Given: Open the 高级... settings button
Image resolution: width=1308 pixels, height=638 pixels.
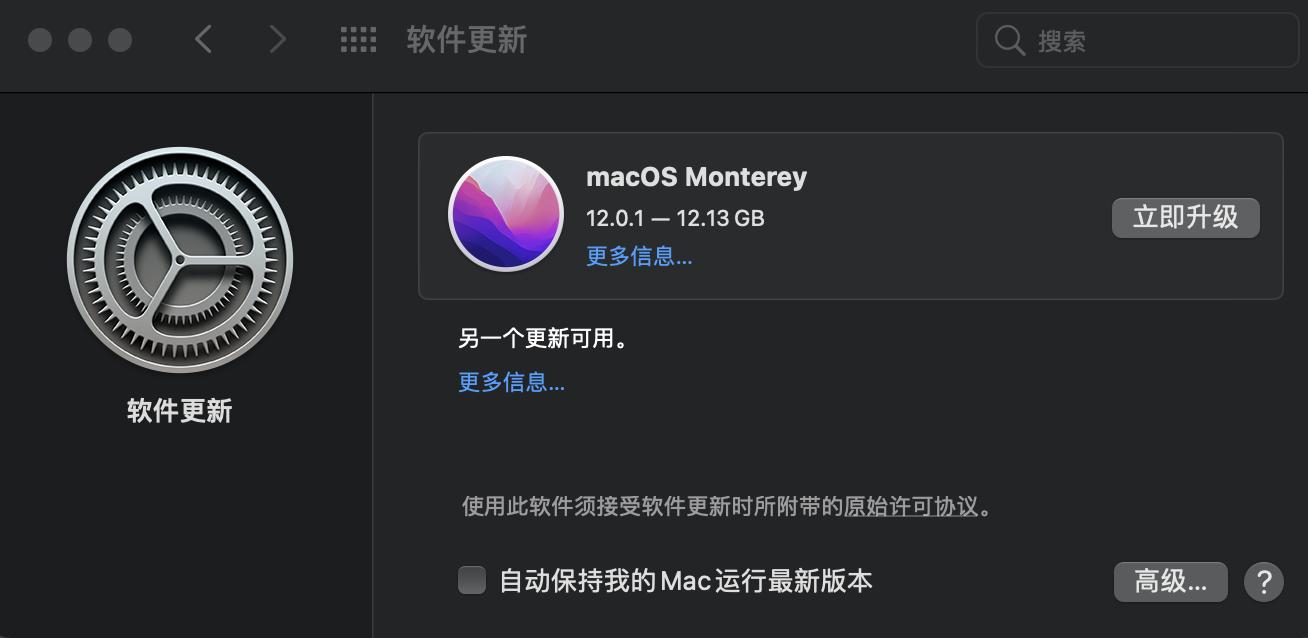Looking at the screenshot, I should click(x=1170, y=581).
